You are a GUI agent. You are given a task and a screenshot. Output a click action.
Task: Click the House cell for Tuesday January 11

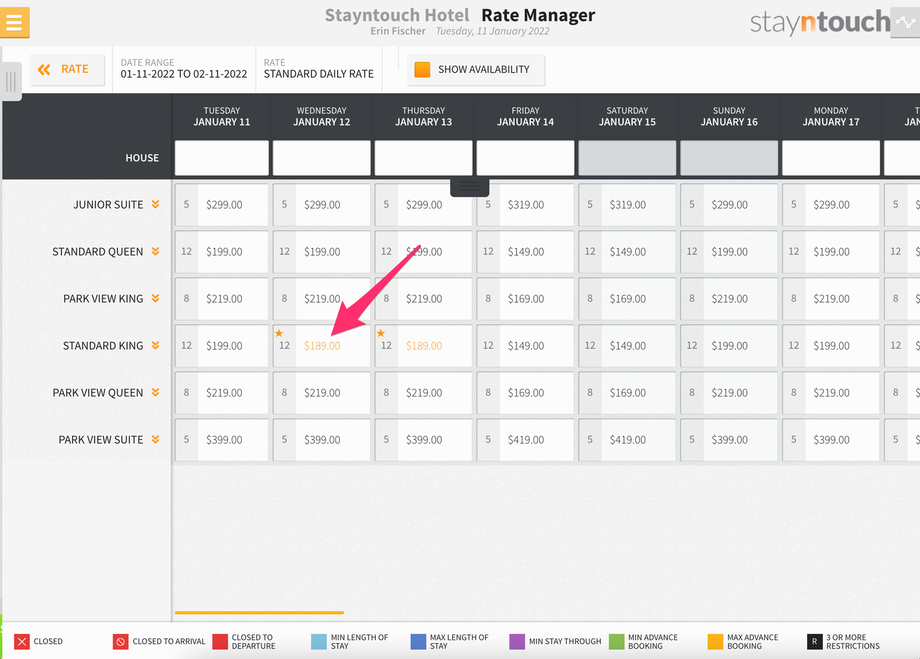click(x=222, y=158)
